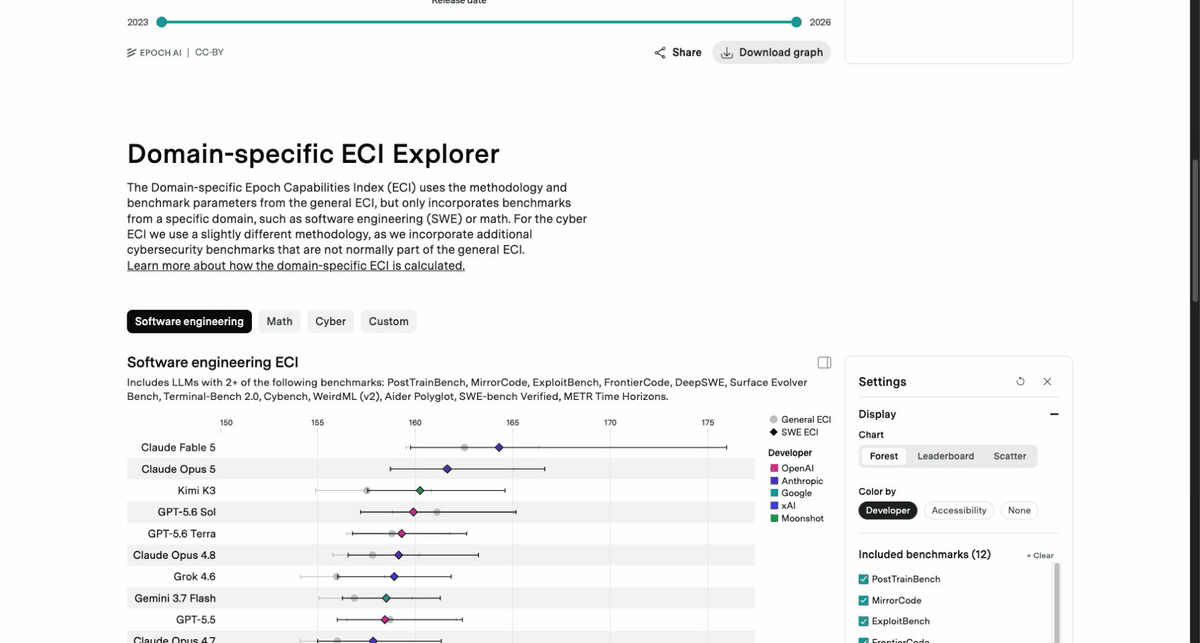The height and width of the screenshot is (643, 1200).
Task: Click the Claude Opus 4.8 row label
Action: (174, 555)
